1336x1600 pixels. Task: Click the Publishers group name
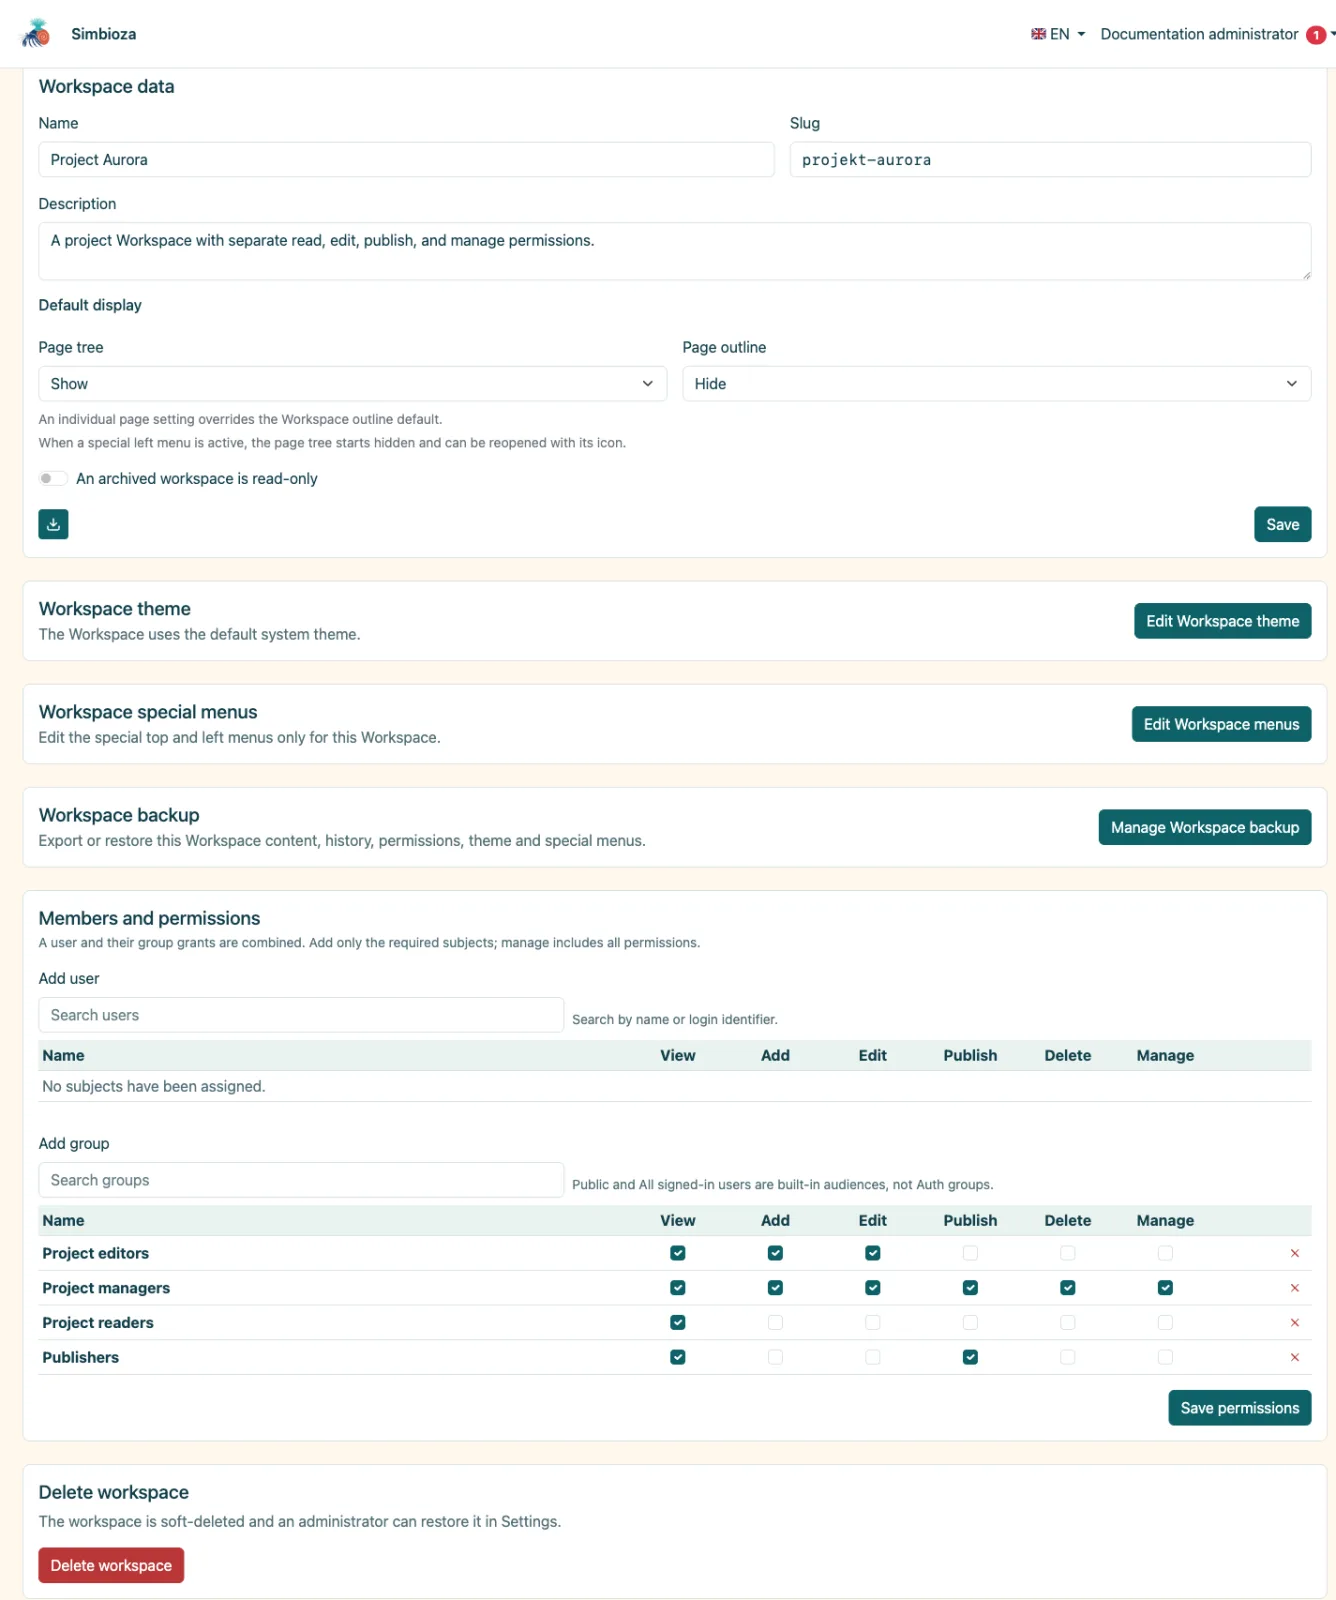[x=80, y=1357]
